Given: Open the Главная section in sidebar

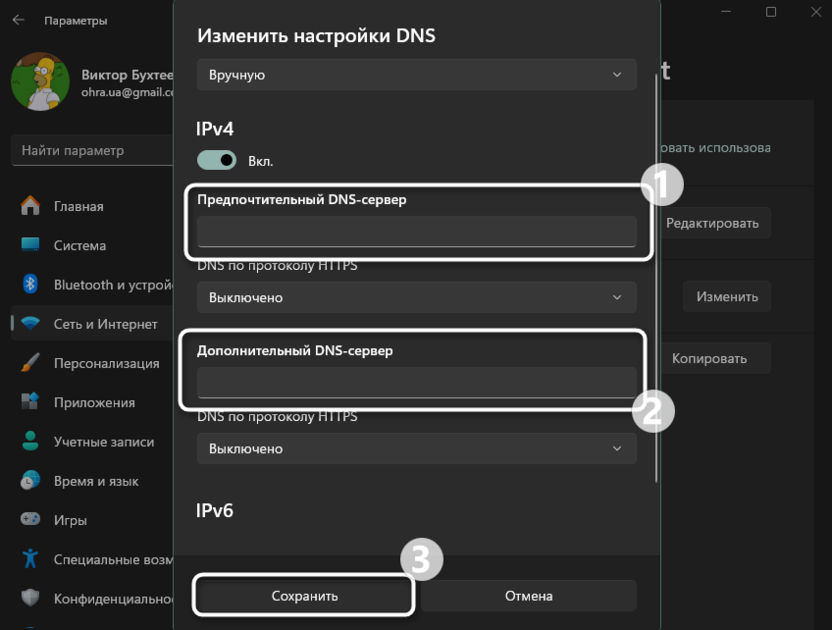Looking at the screenshot, I should [75, 206].
